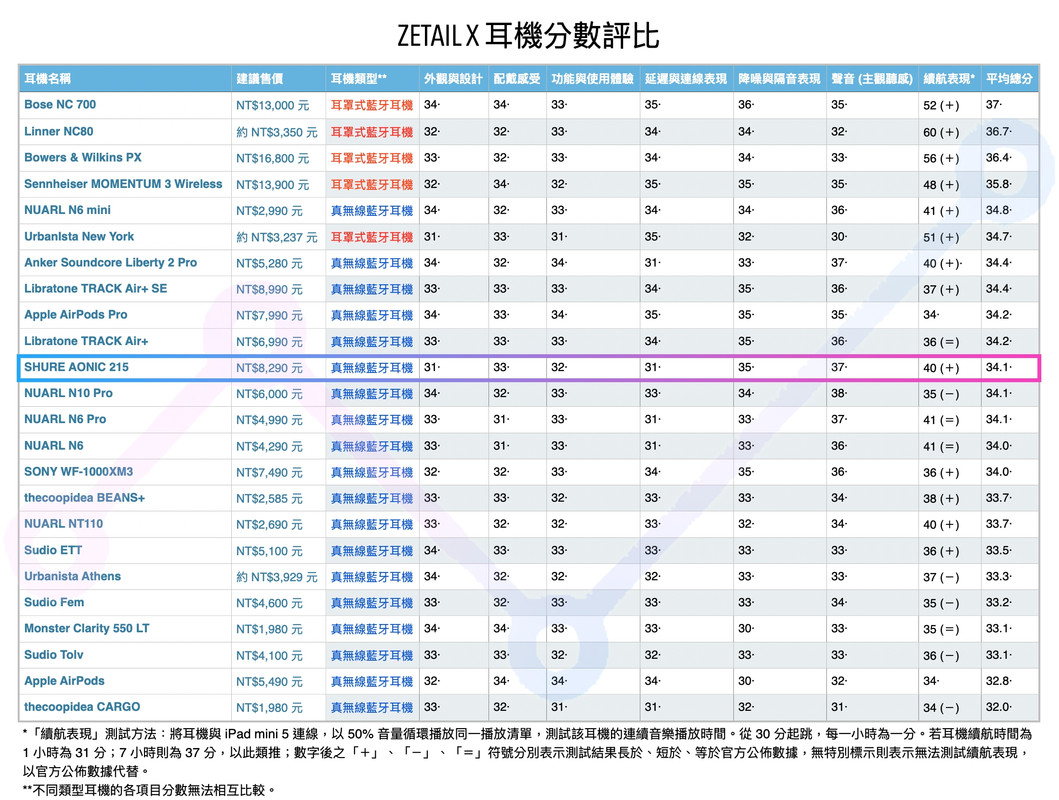The width and height of the screenshot is (1059, 800).
Task: Open Anker Soundcore Liberty 2 Pro link
Action: click(110, 262)
